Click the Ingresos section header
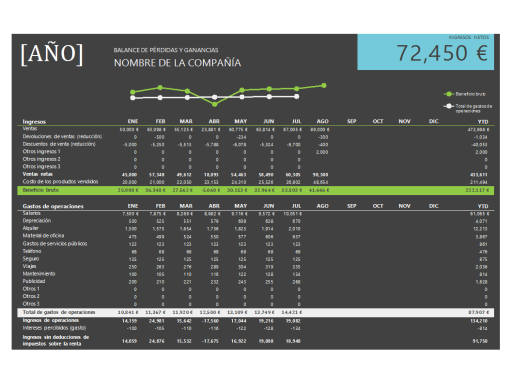This screenshot has height=384, width=512. tap(34, 121)
